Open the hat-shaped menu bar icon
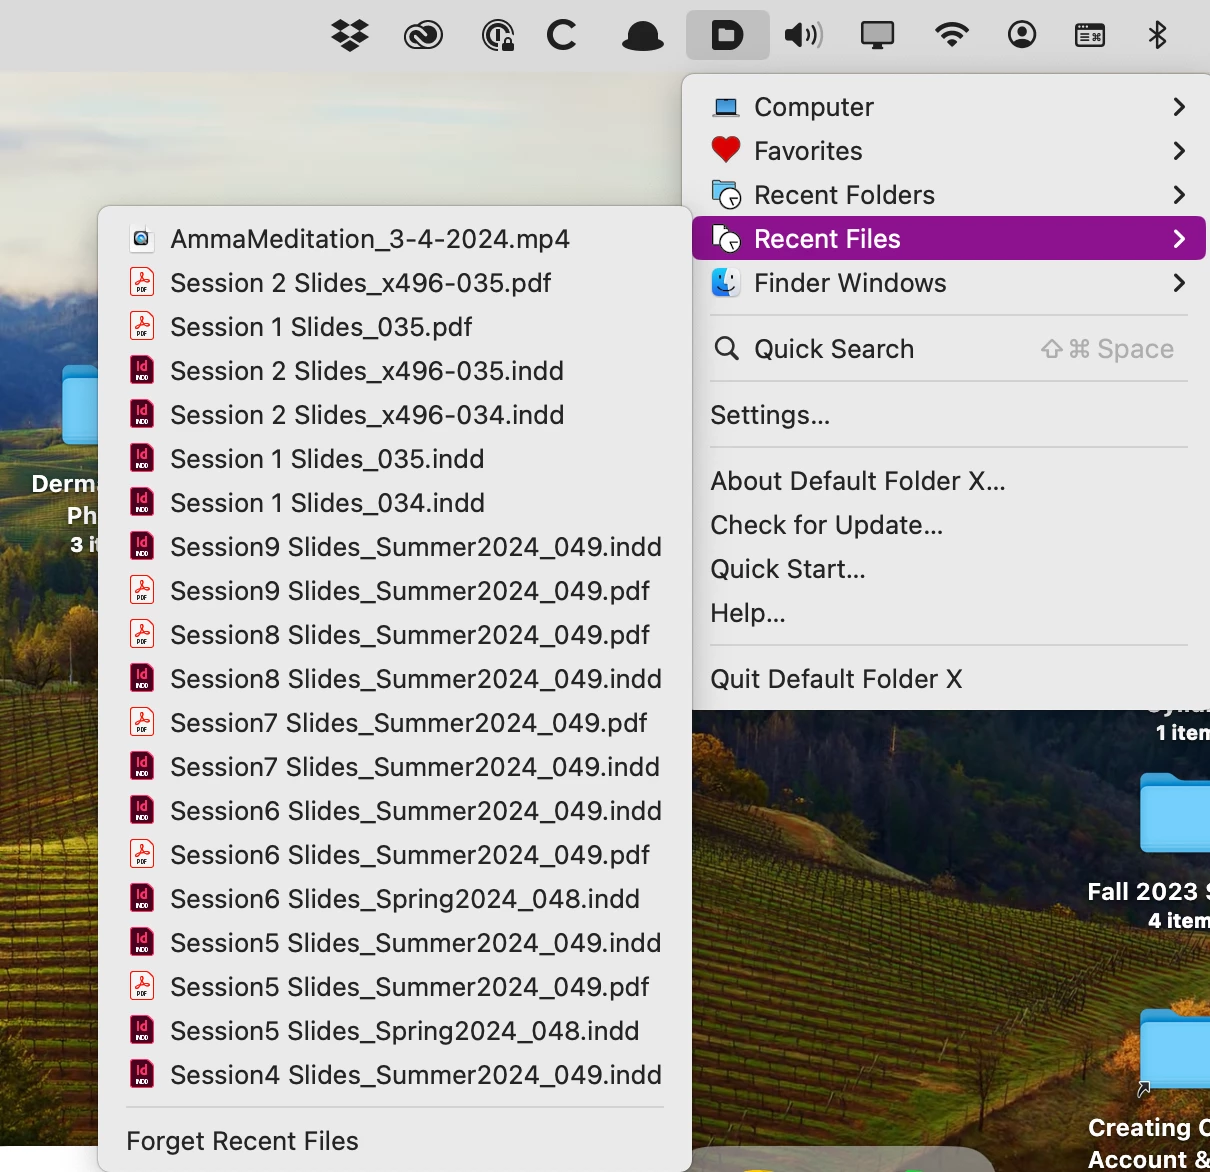Image resolution: width=1210 pixels, height=1172 pixels. pyautogui.click(x=642, y=37)
